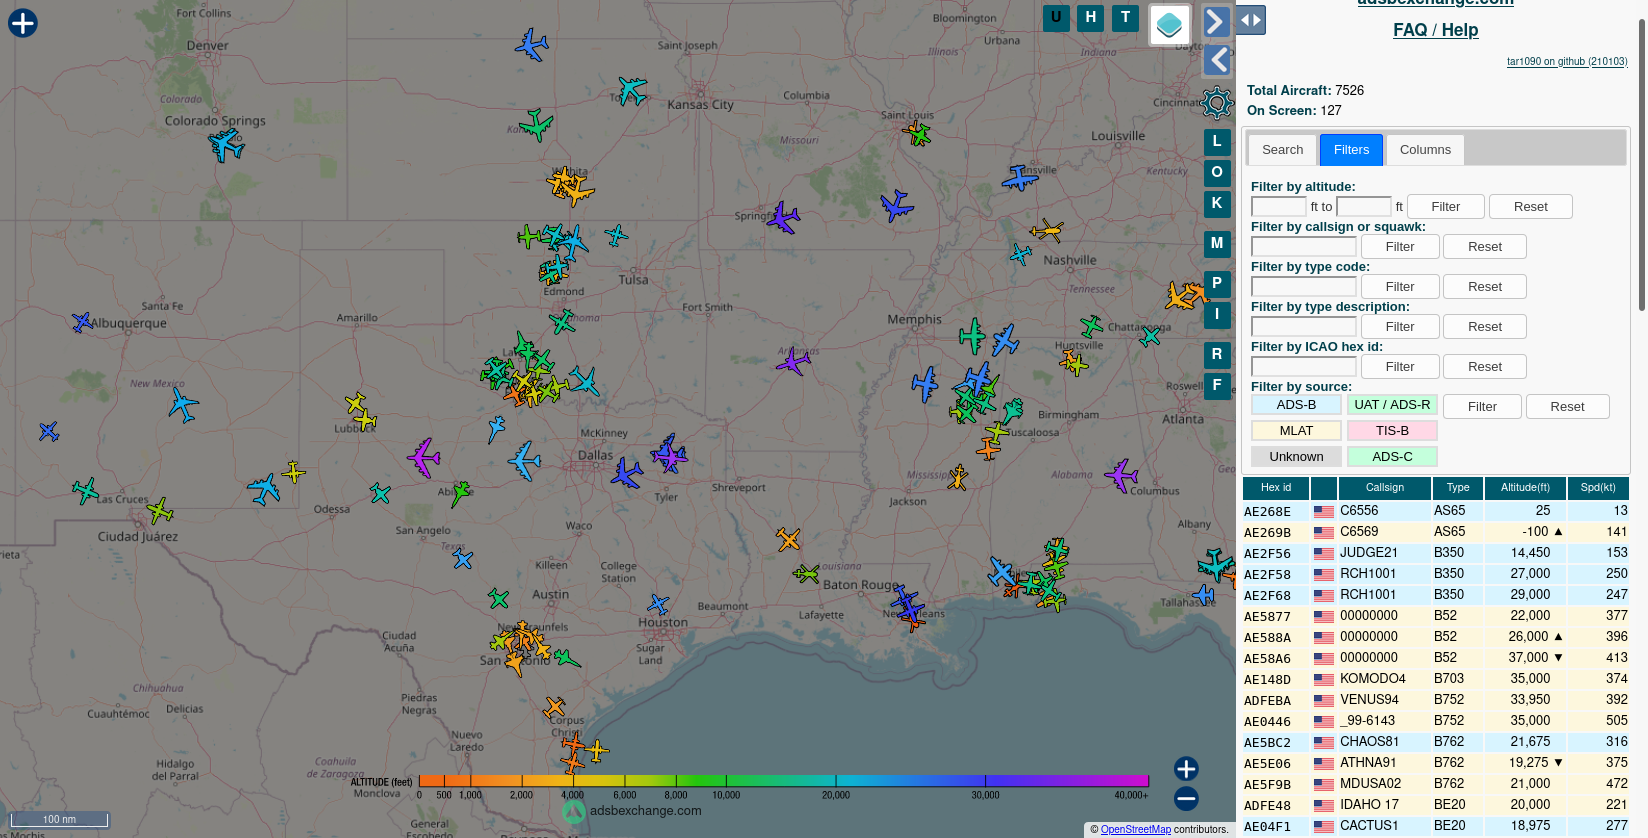The image size is (1648, 838).
Task: Select the JUDGE21 aircraft row
Action: [1436, 553]
